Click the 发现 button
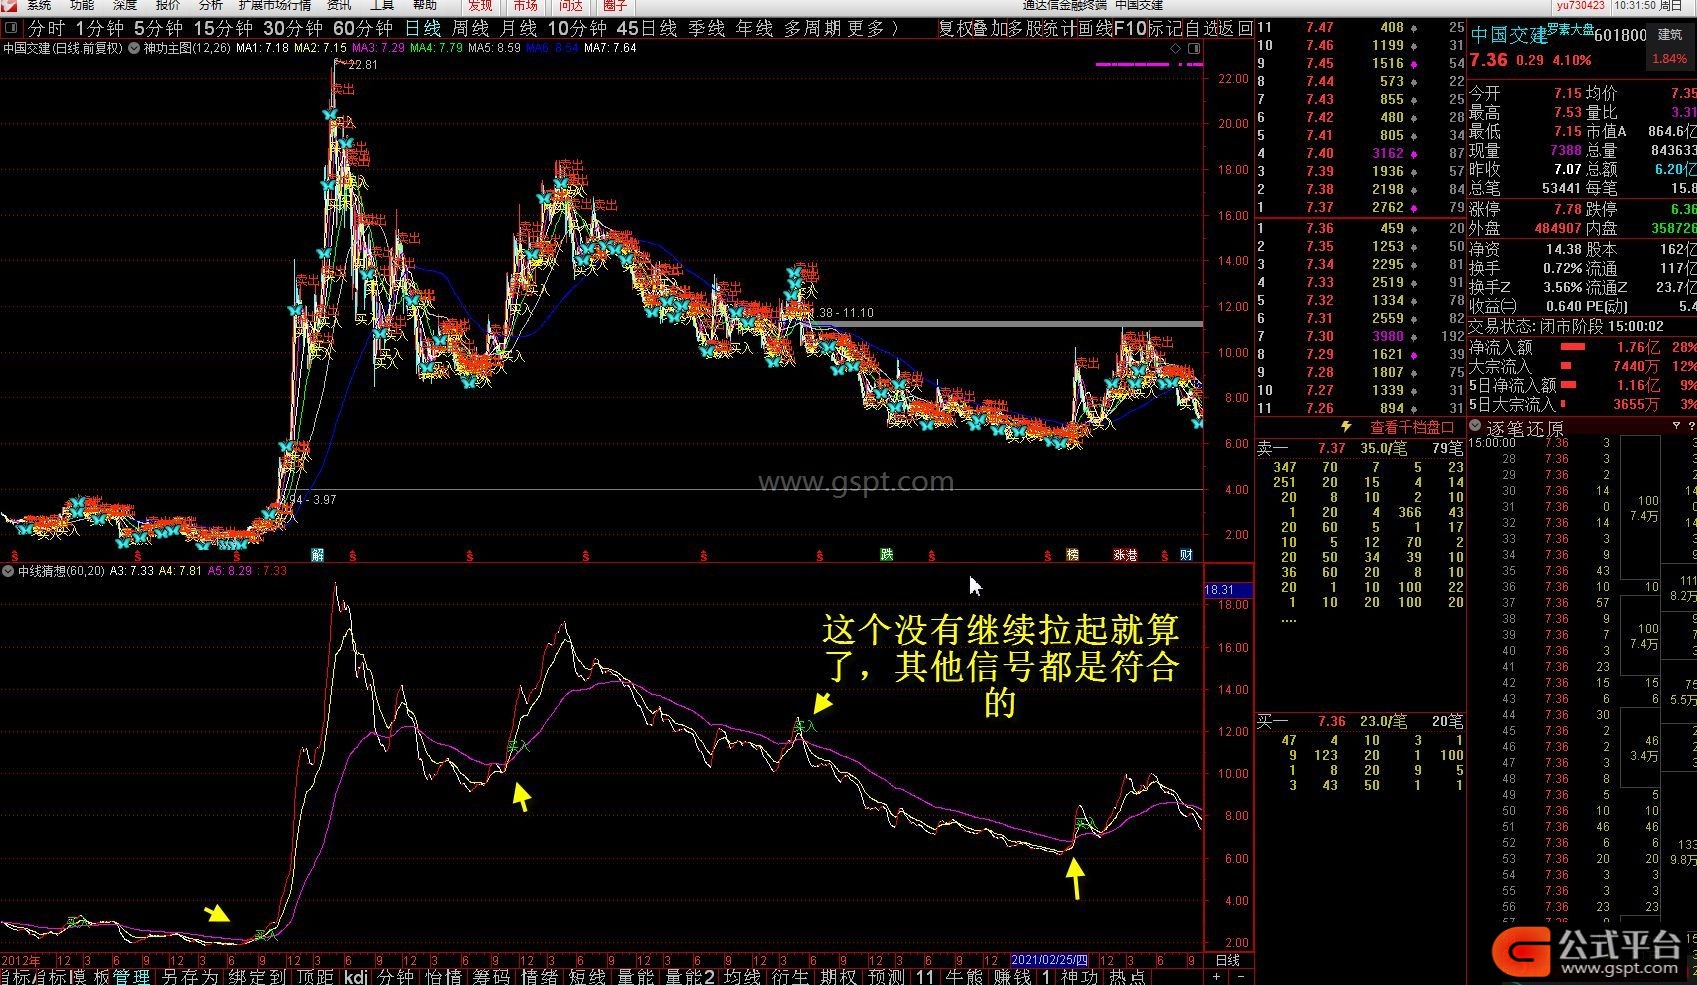This screenshot has height=985, width=1697. pyautogui.click(x=480, y=5)
